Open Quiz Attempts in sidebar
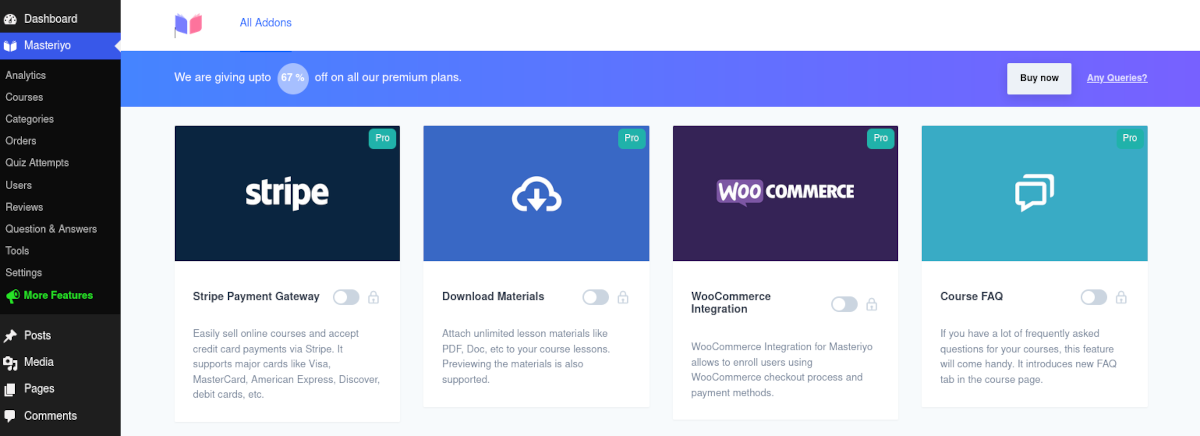 coord(37,163)
